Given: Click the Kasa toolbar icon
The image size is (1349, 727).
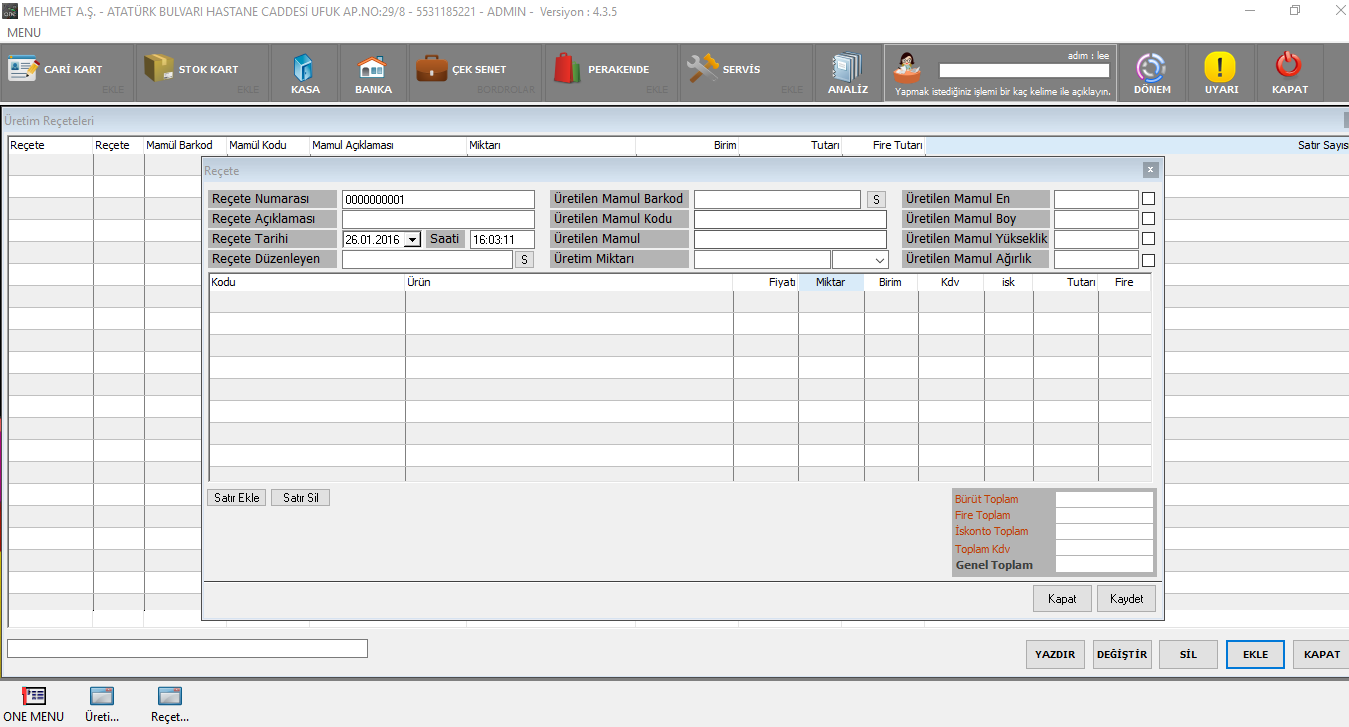Looking at the screenshot, I should 305,73.
